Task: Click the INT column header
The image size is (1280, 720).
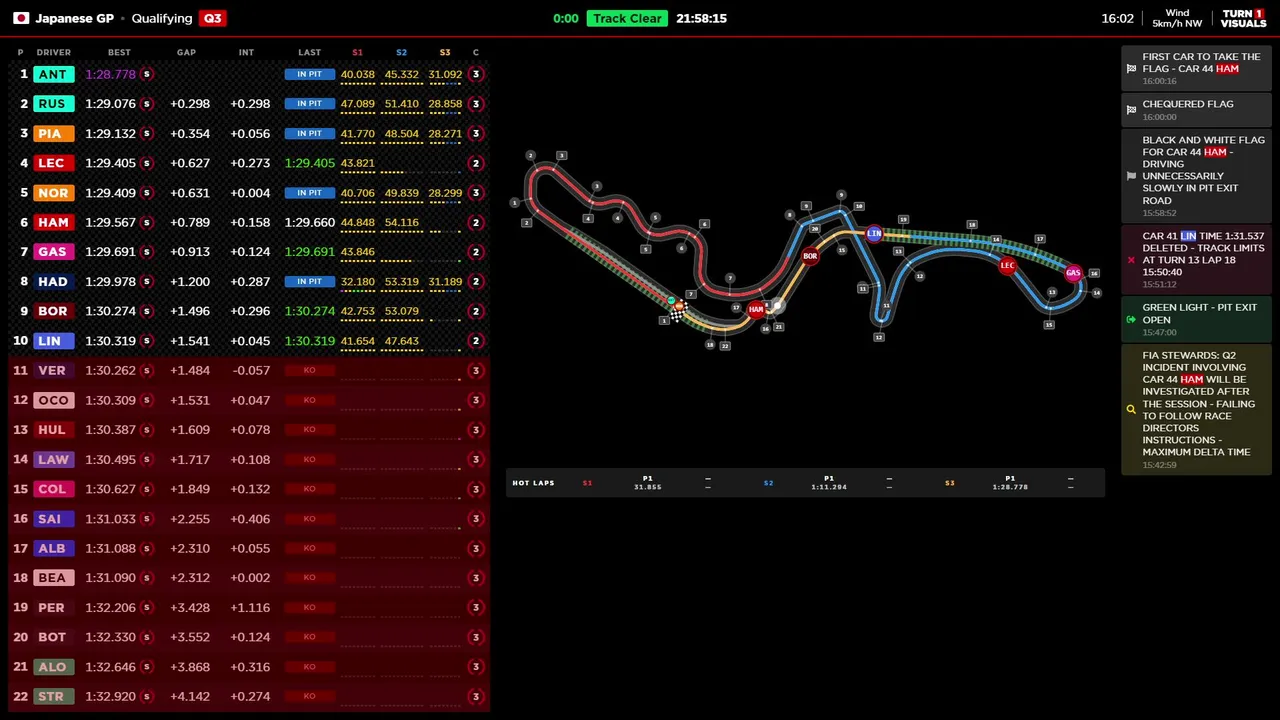Action: click(x=246, y=52)
